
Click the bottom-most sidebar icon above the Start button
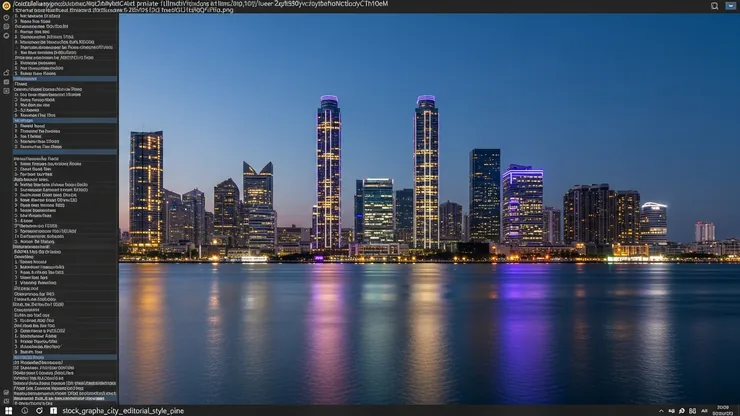click(x=6, y=401)
